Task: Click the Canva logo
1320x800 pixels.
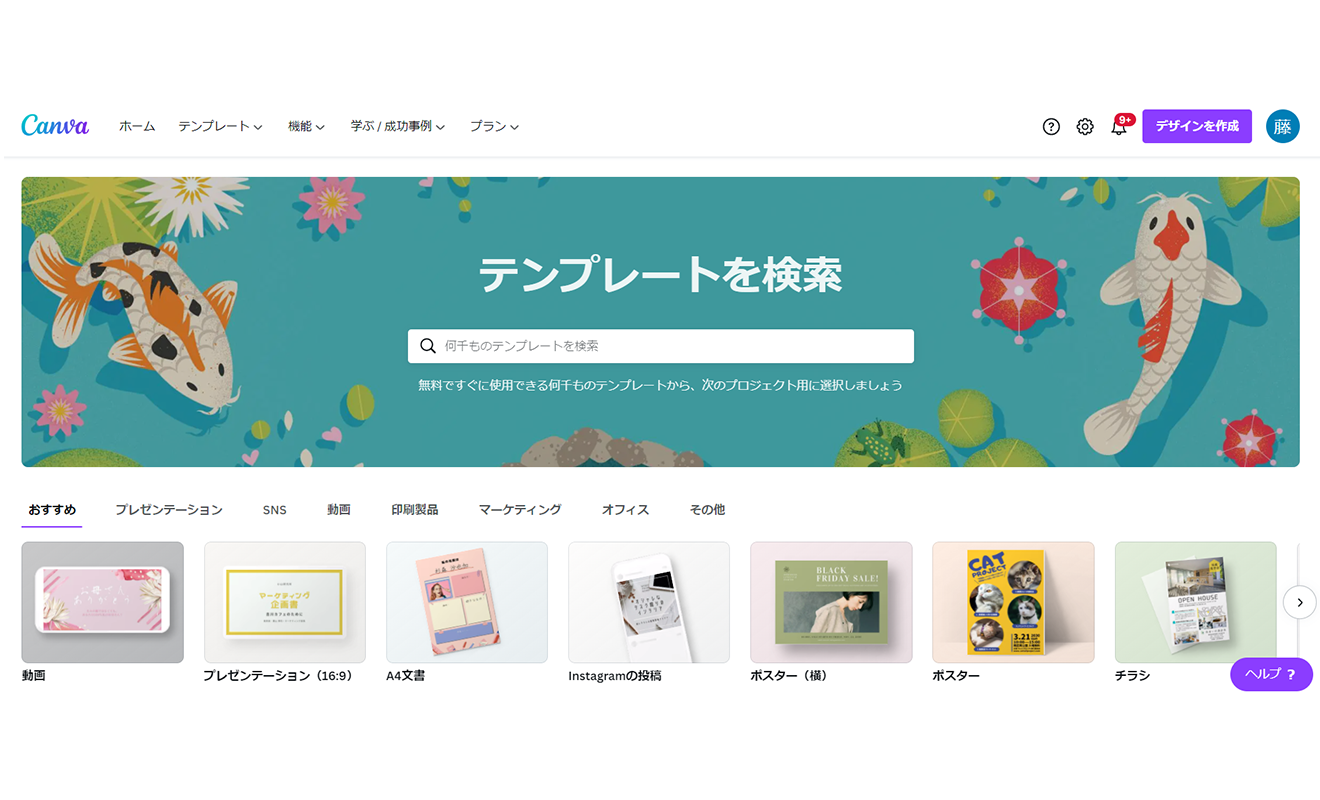Action: pyautogui.click(x=55, y=125)
